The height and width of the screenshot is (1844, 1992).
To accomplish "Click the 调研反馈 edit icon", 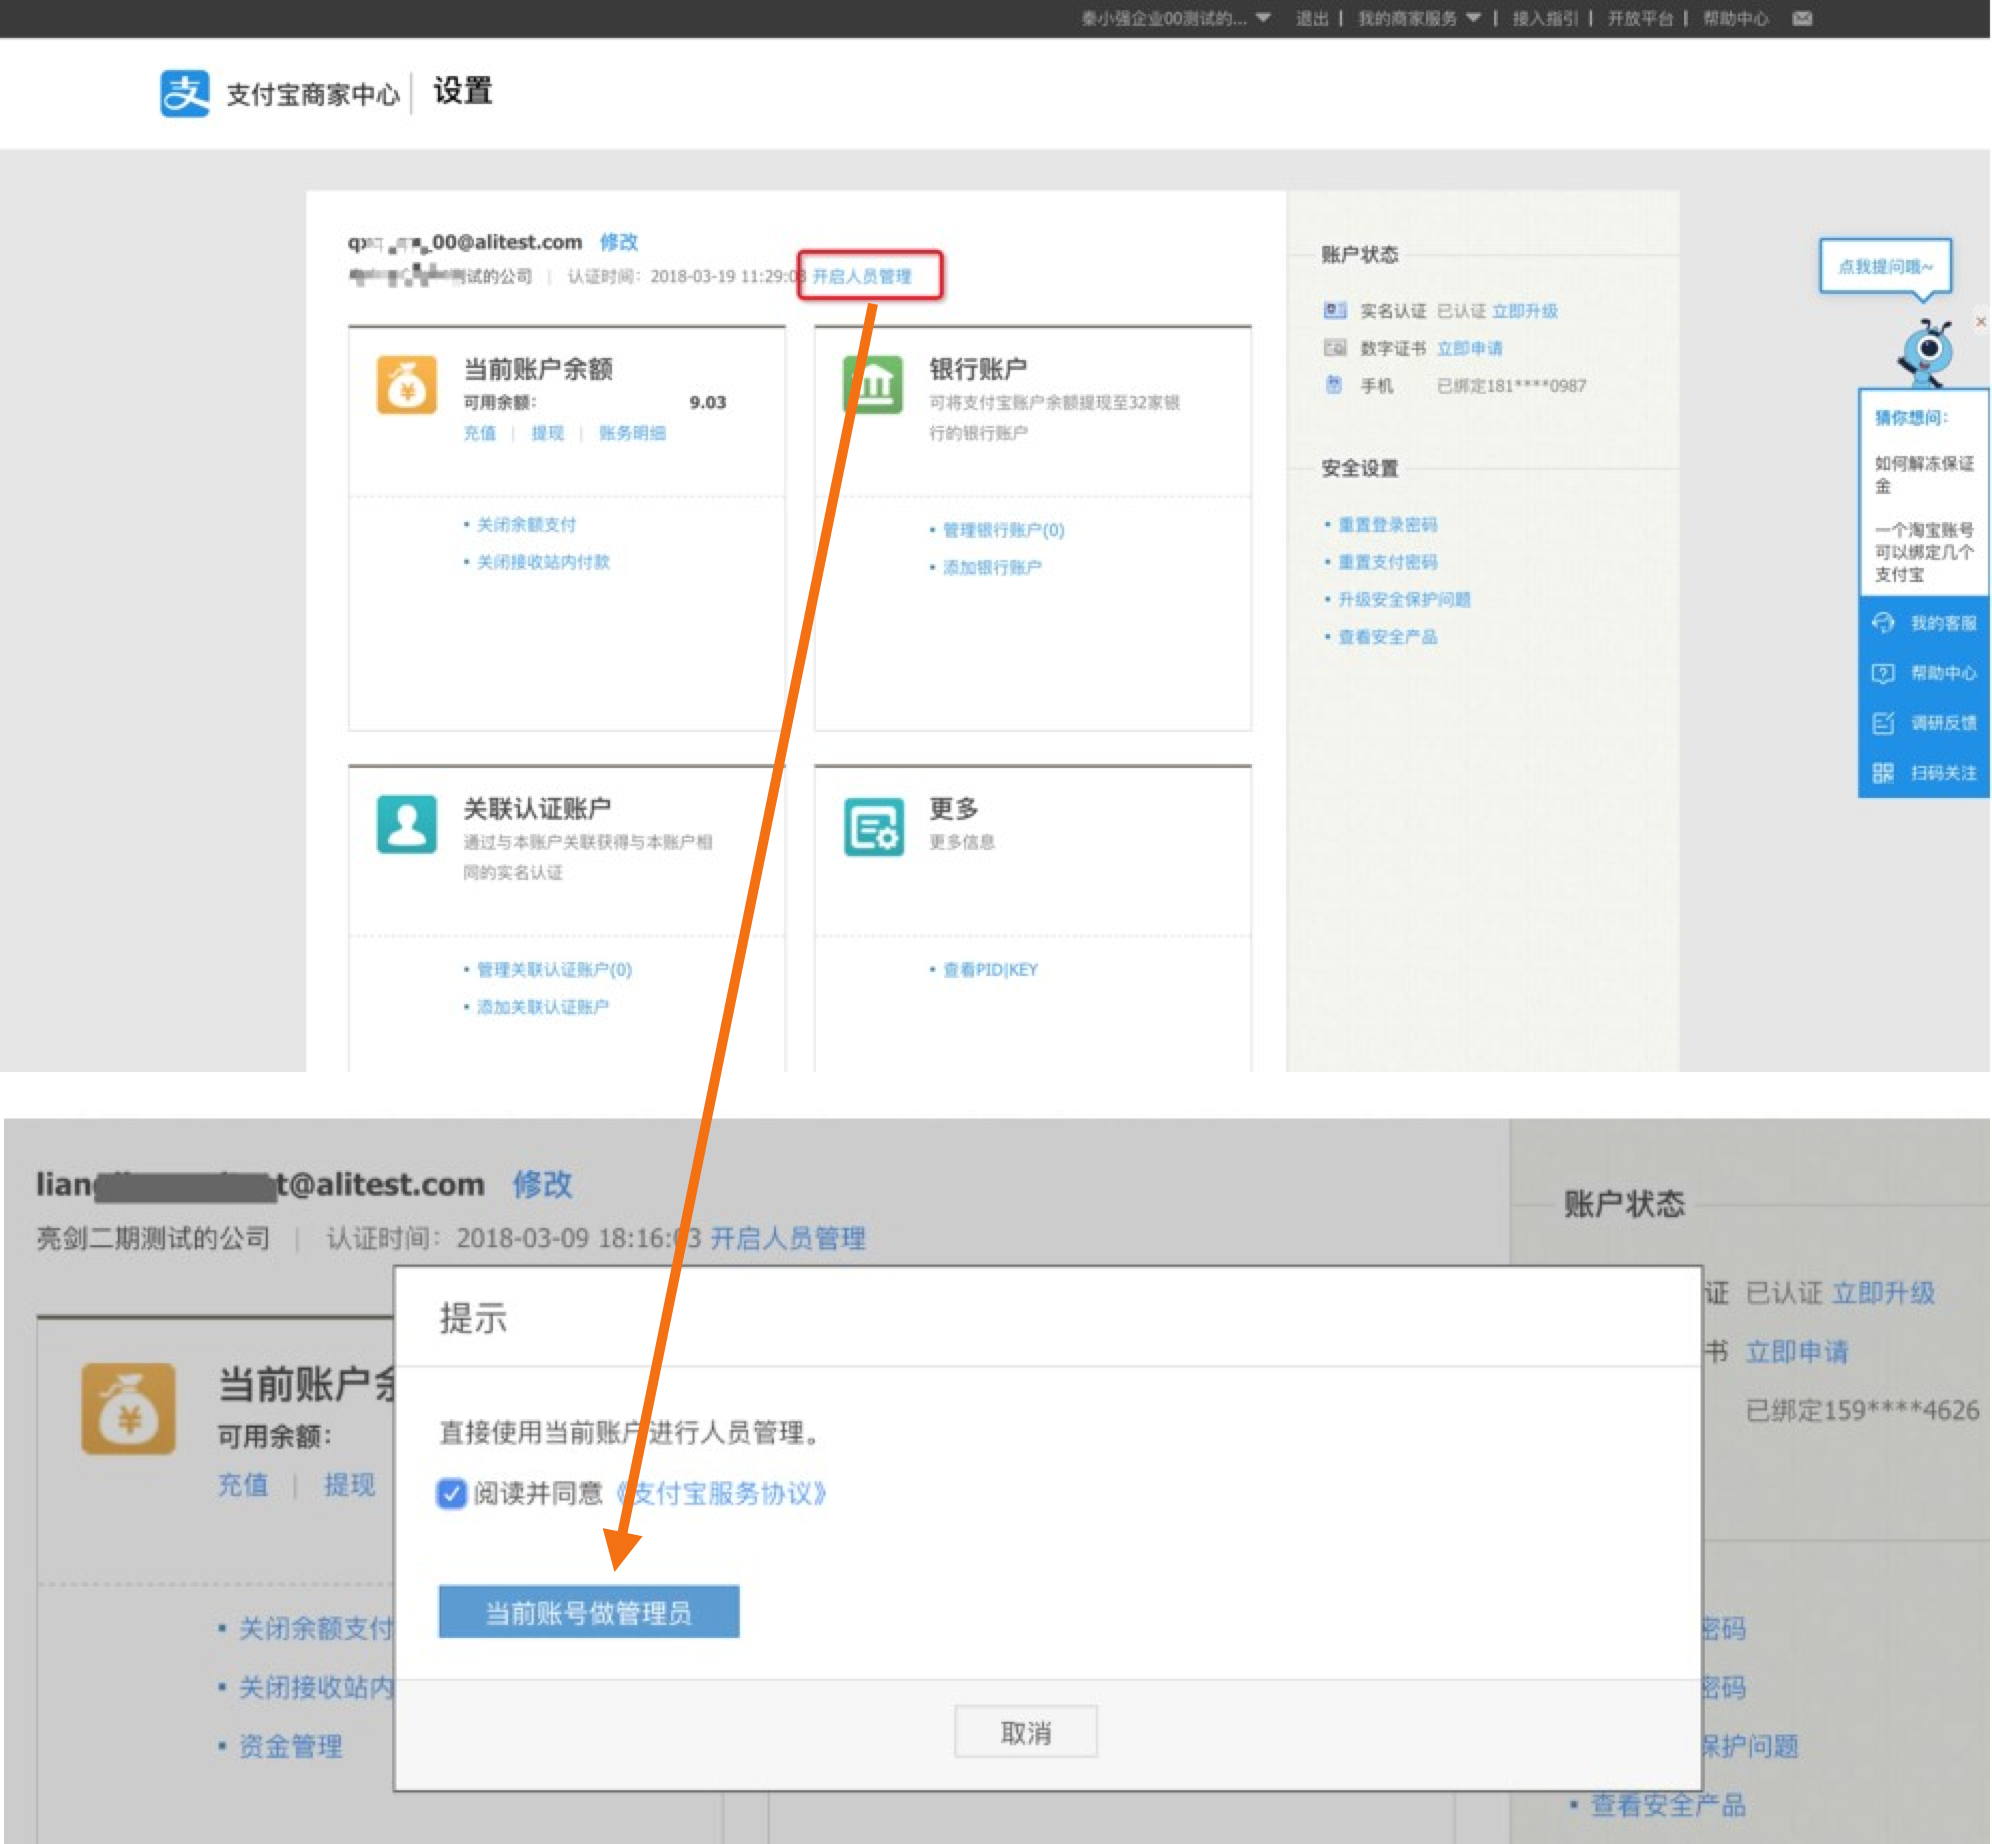I will coord(1883,723).
